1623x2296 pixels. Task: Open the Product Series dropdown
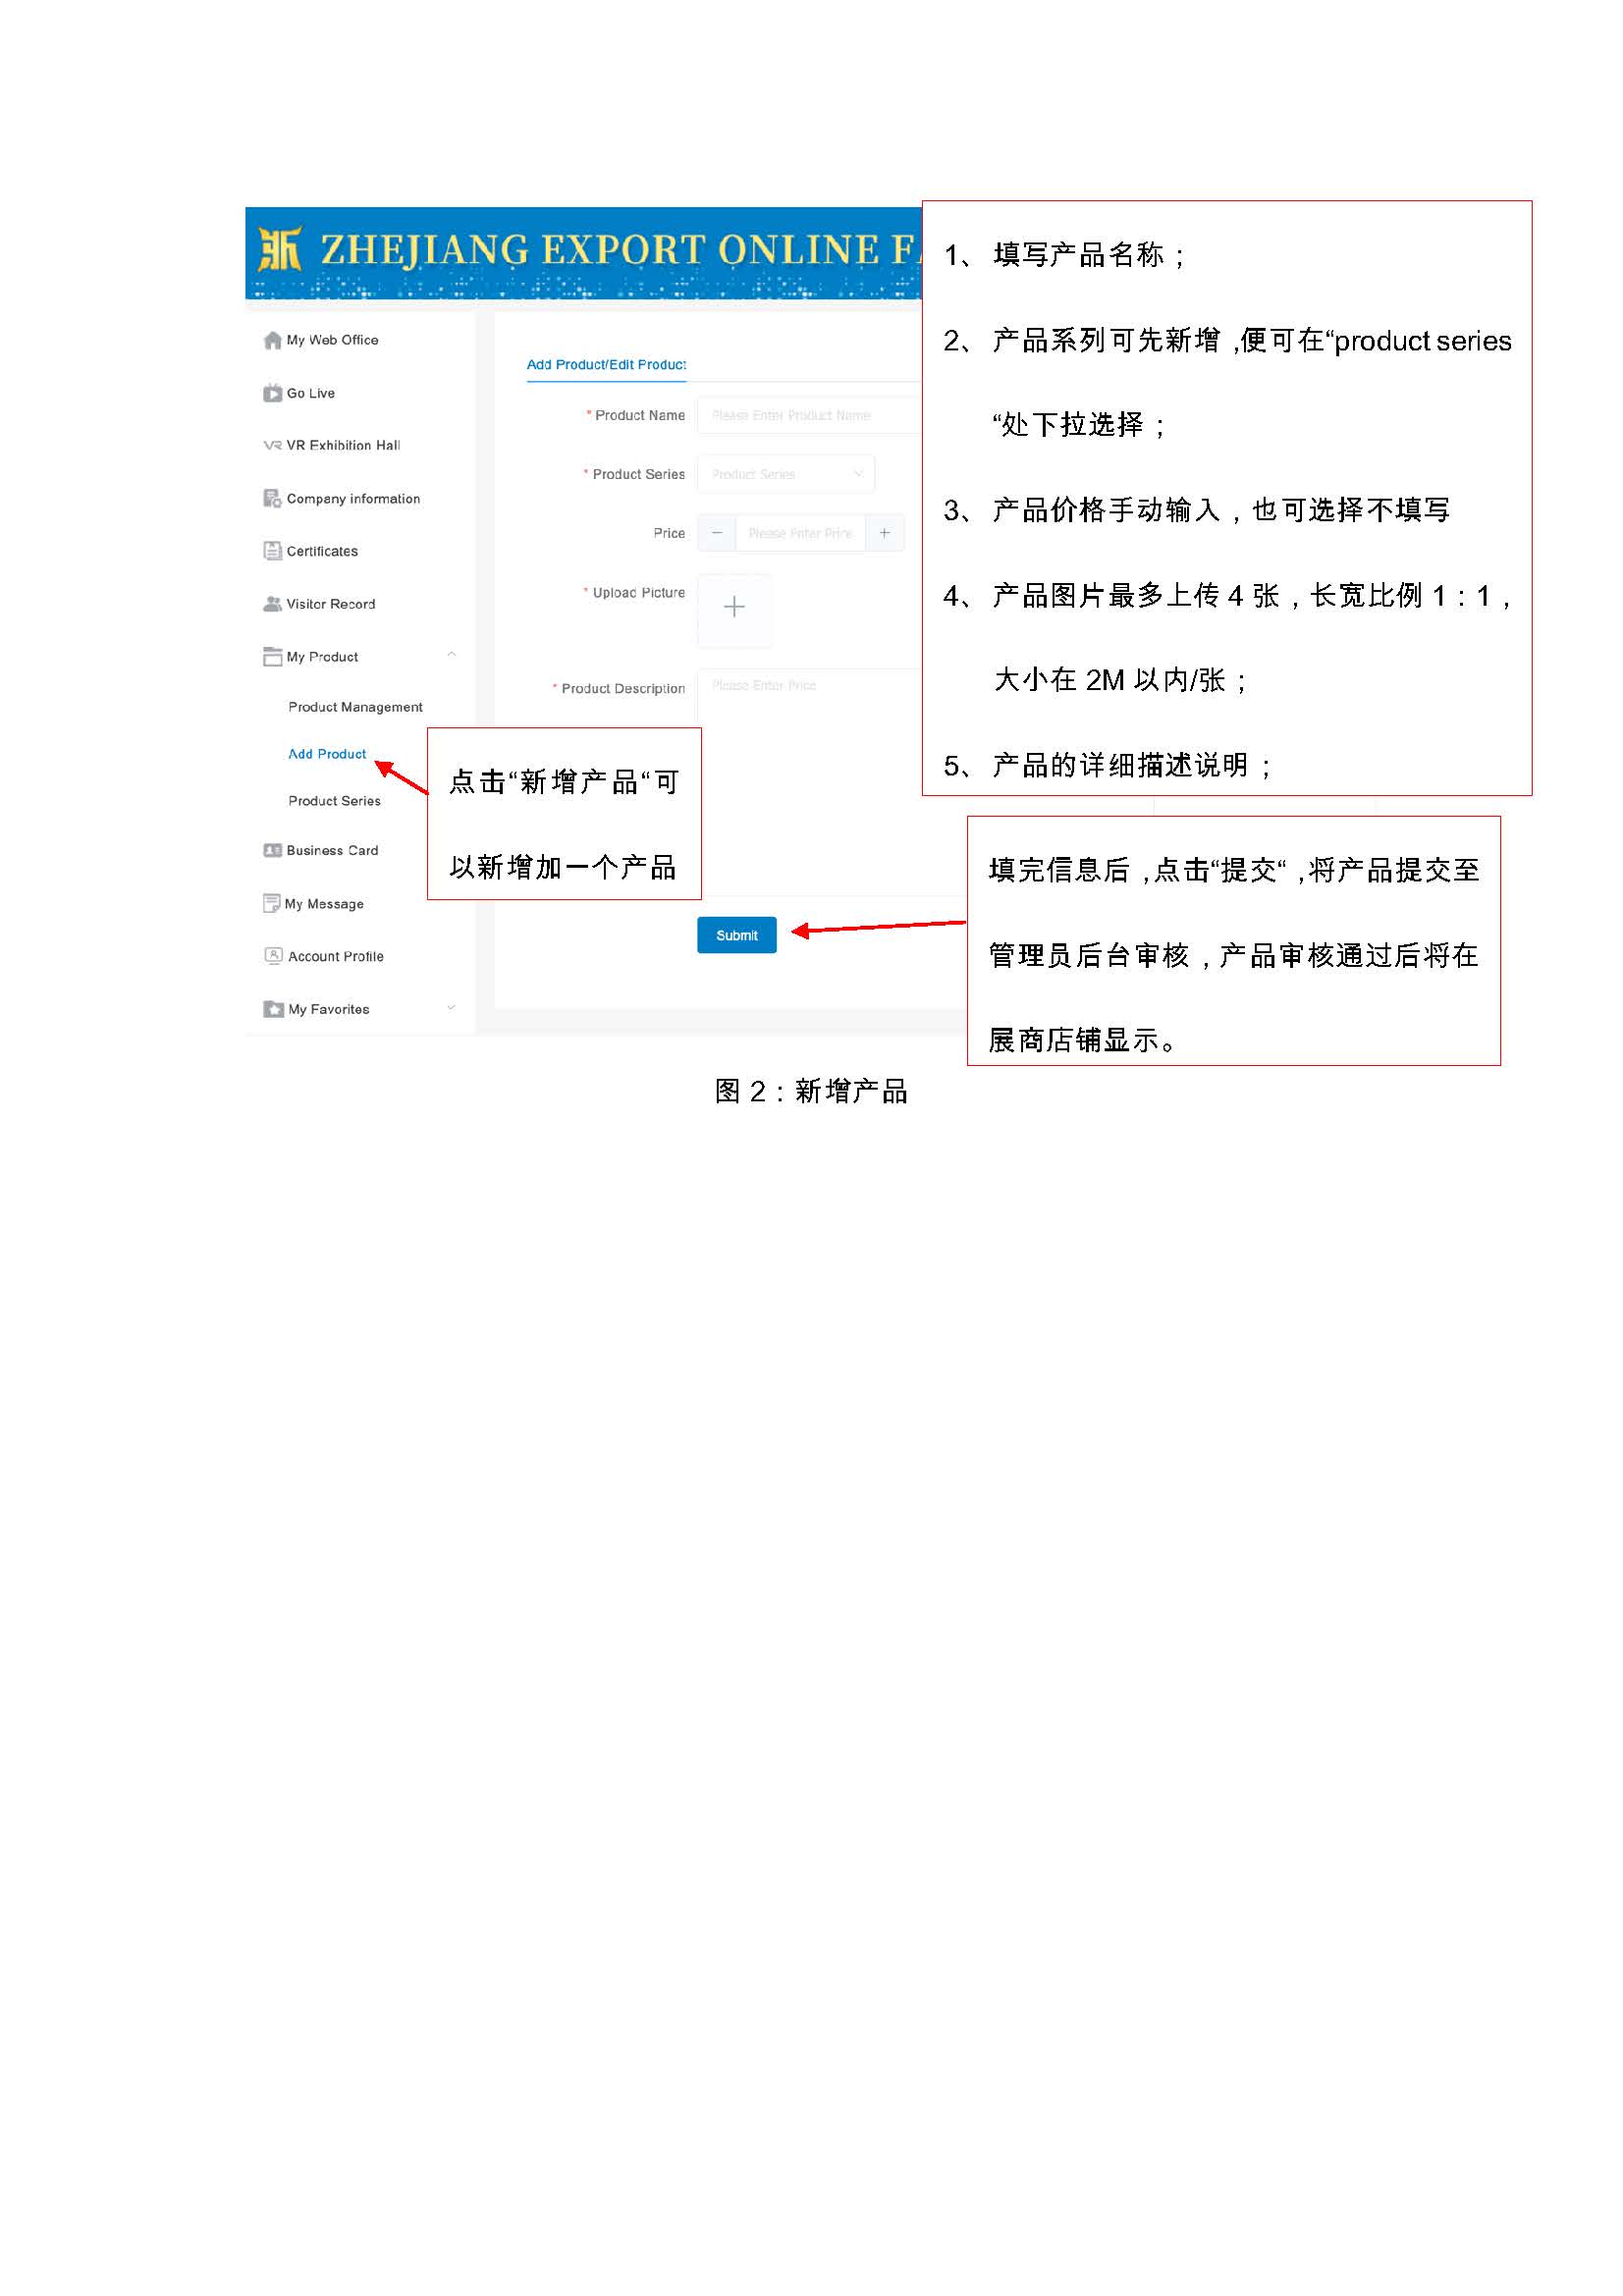[786, 474]
